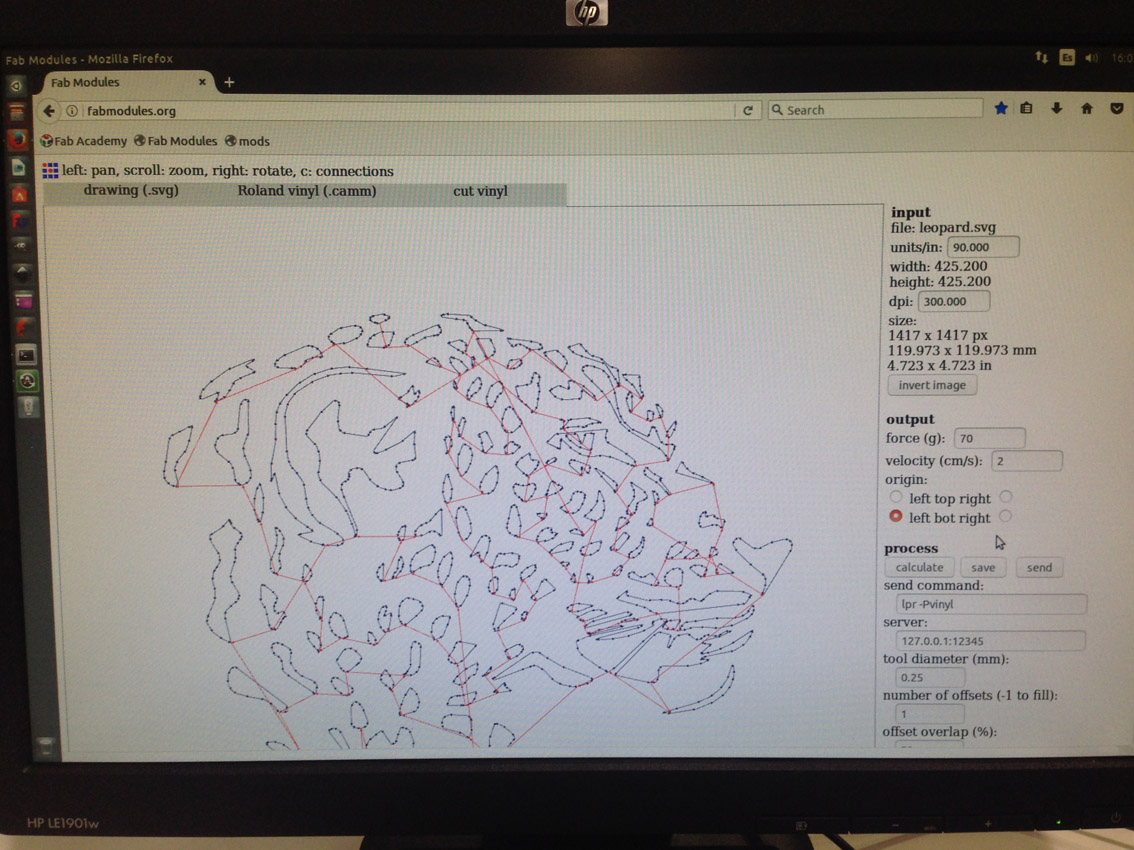Open the green Software Updater icon in launcher
The image size is (1134, 850).
27,381
